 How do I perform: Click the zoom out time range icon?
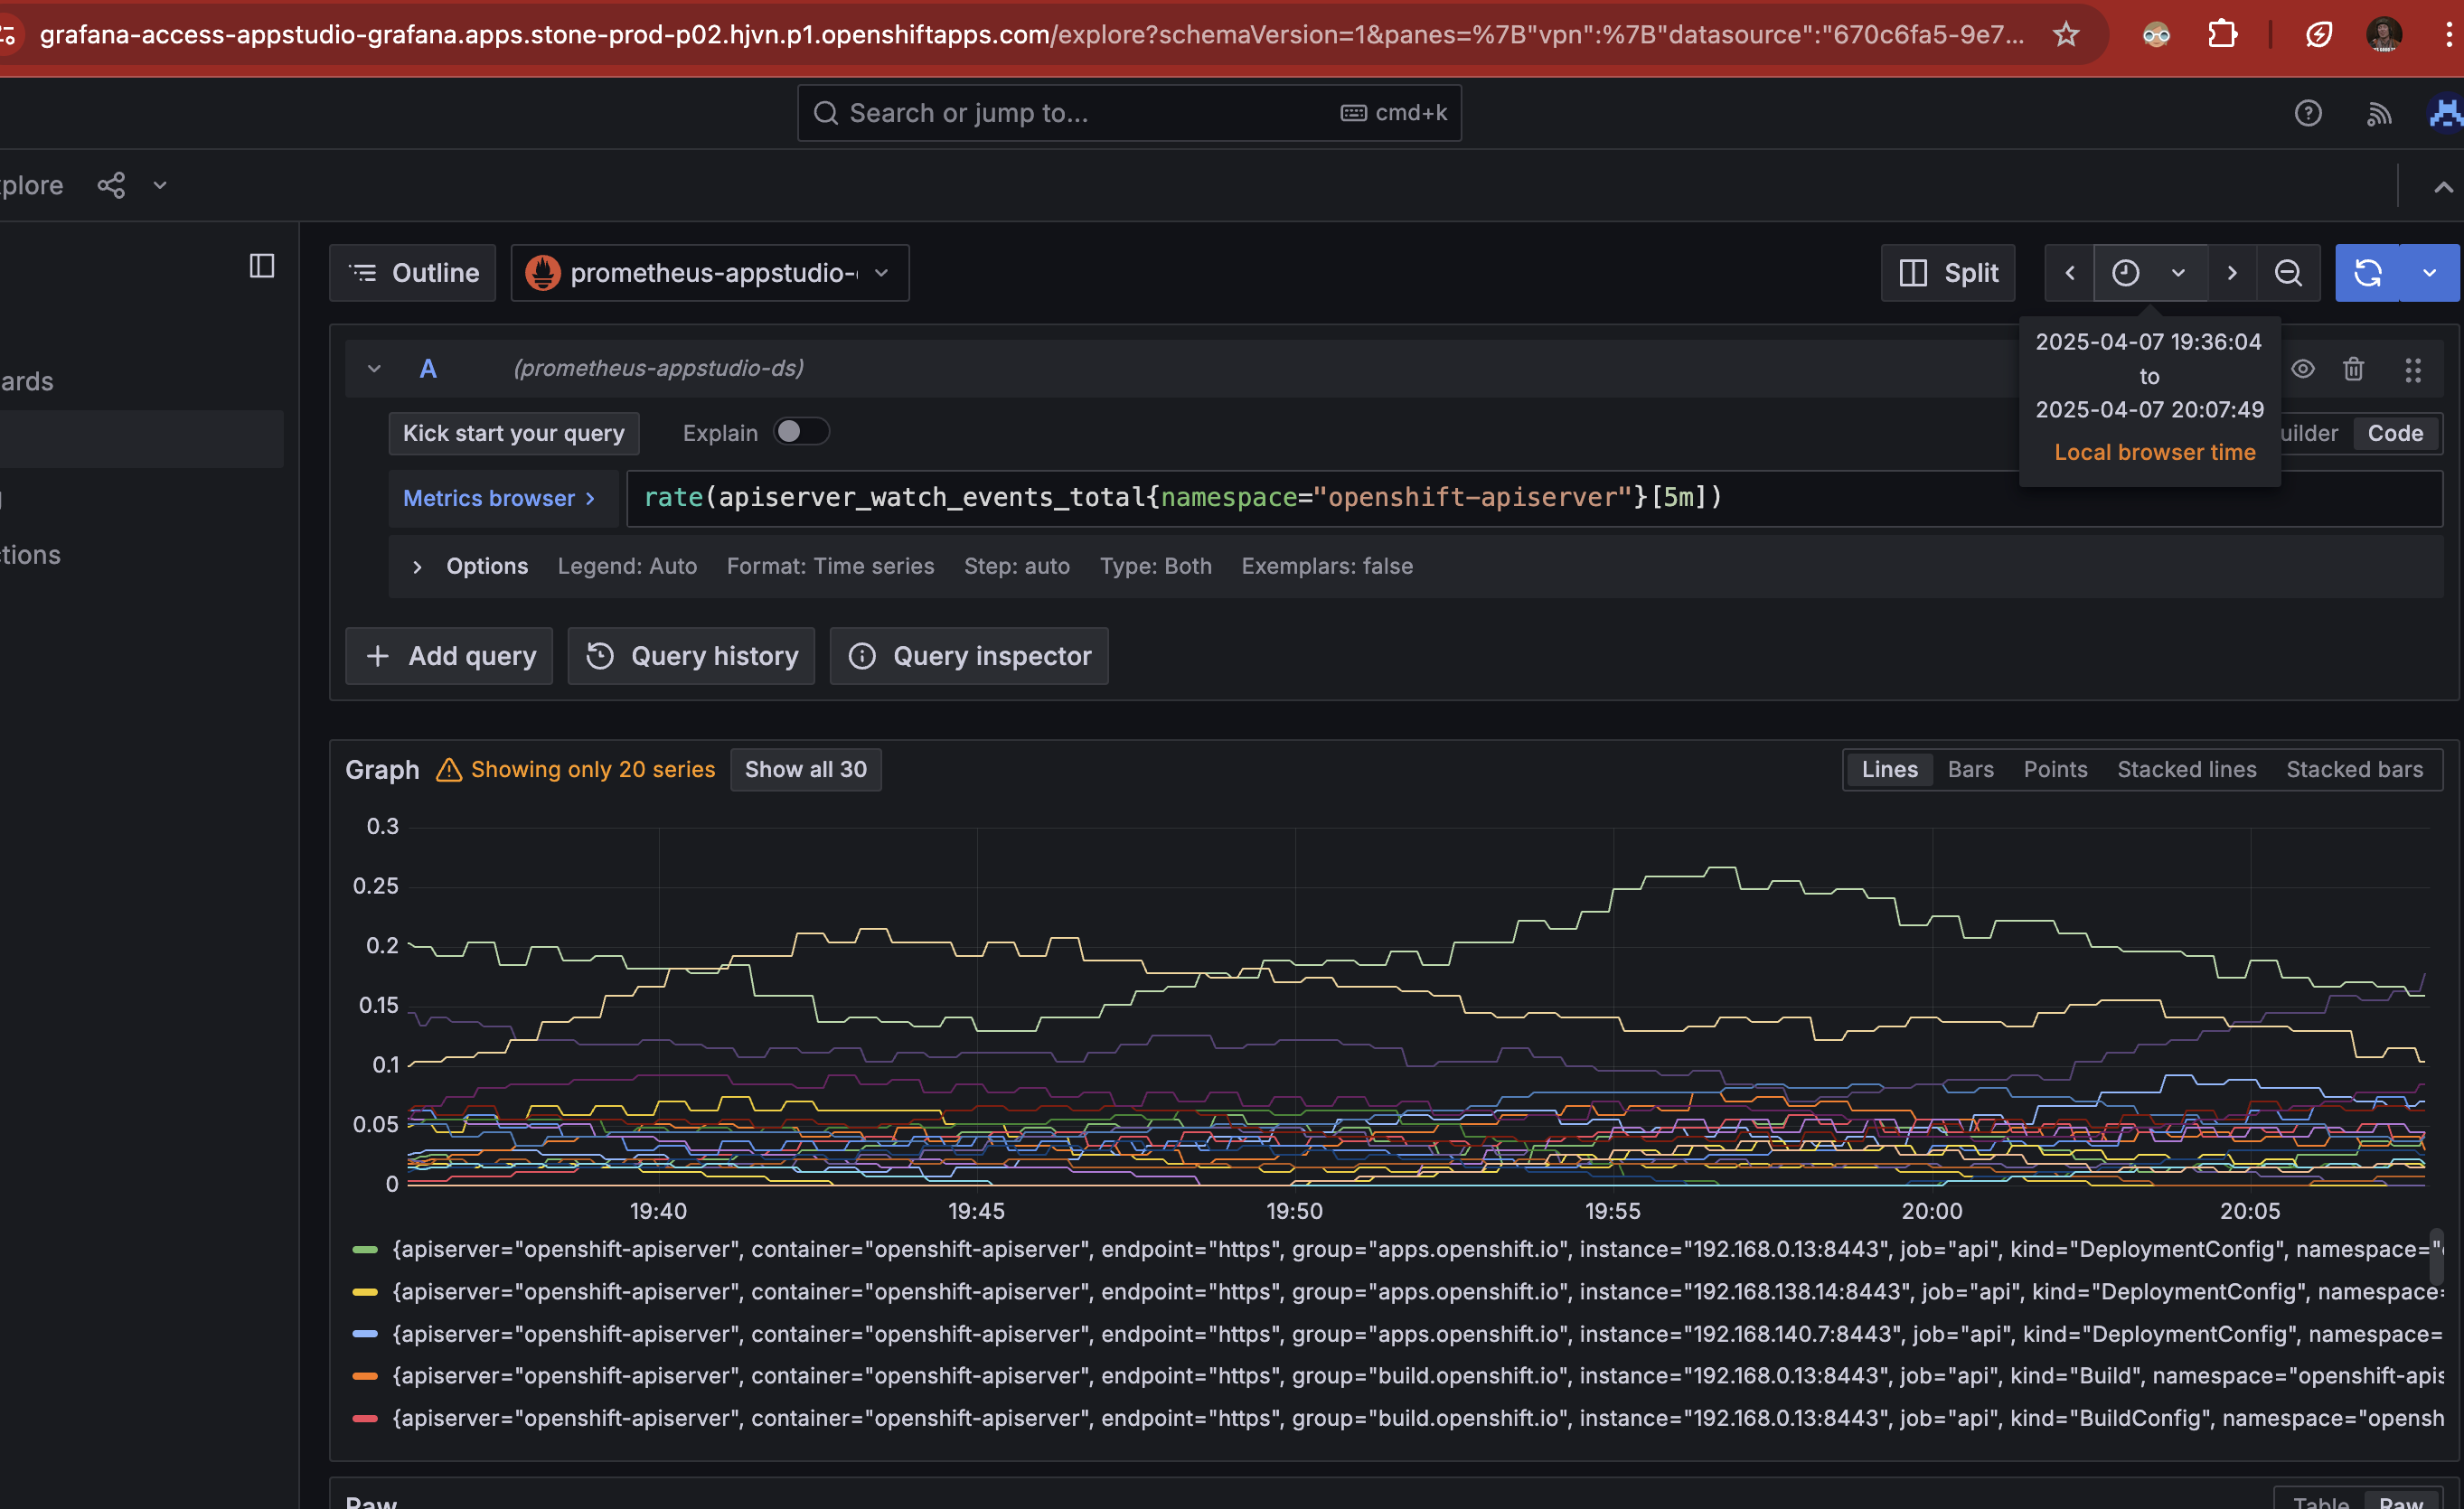point(2287,273)
